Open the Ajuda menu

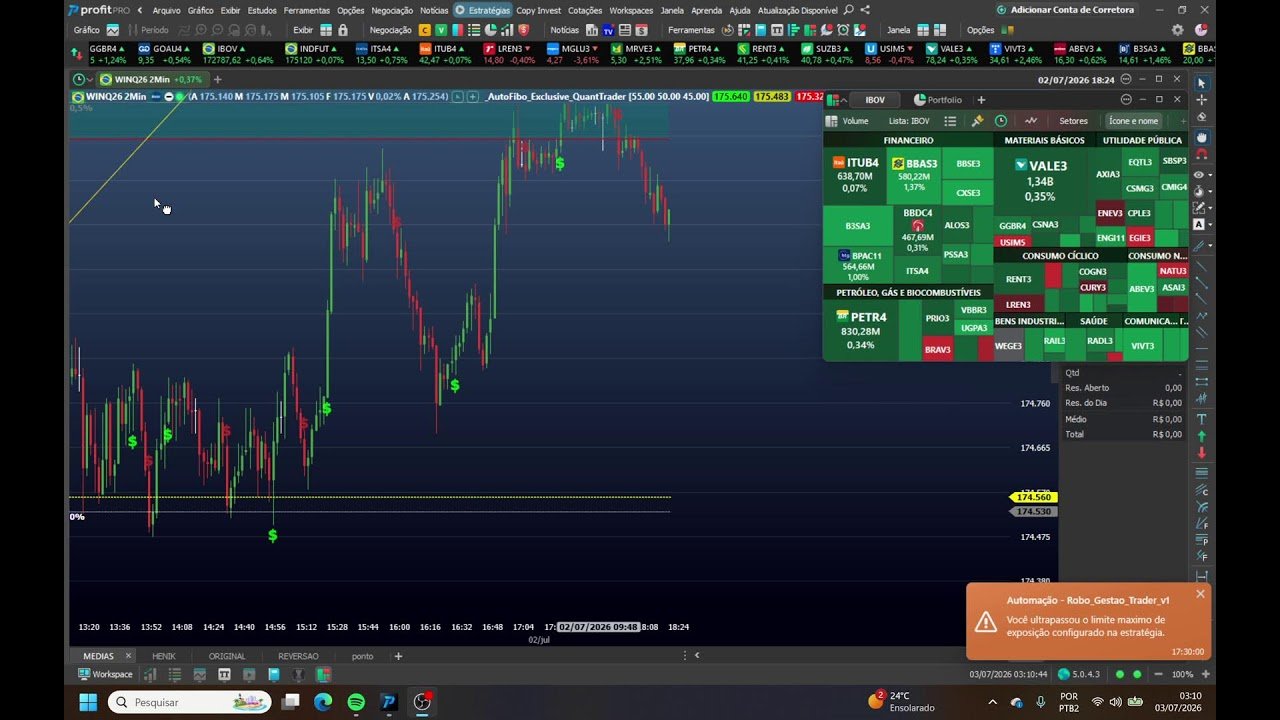coord(740,10)
